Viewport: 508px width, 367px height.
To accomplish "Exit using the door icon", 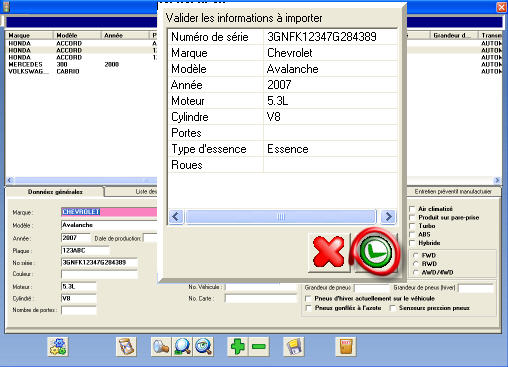I will click(x=346, y=347).
